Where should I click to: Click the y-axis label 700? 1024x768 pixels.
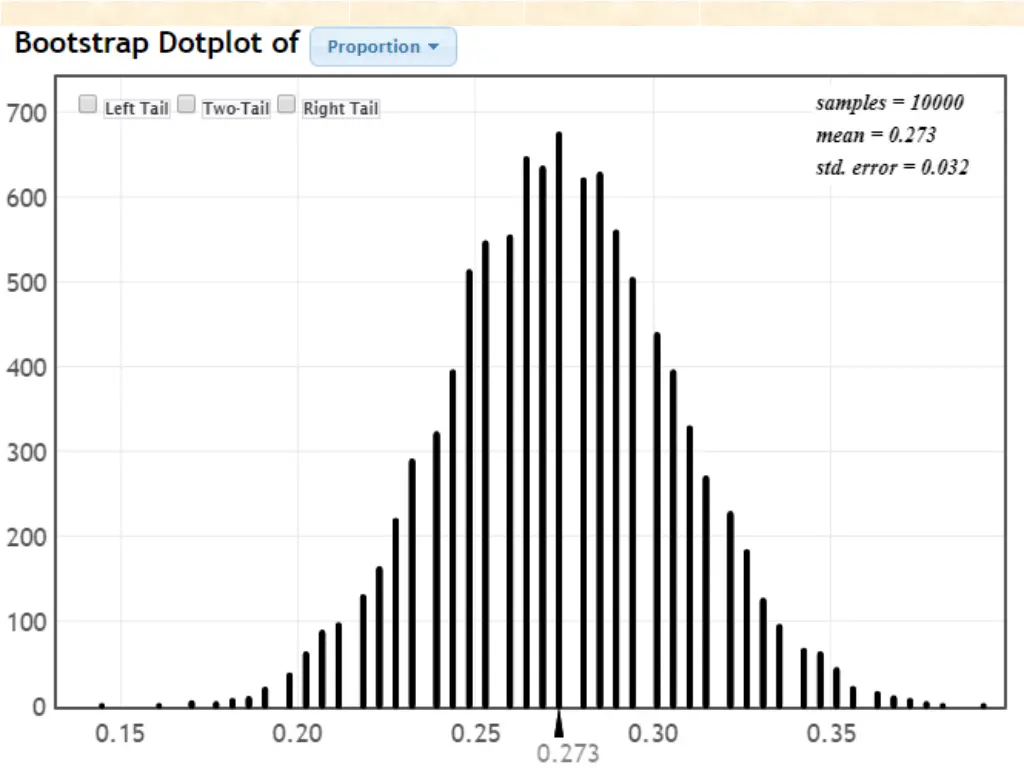pyautogui.click(x=27, y=114)
